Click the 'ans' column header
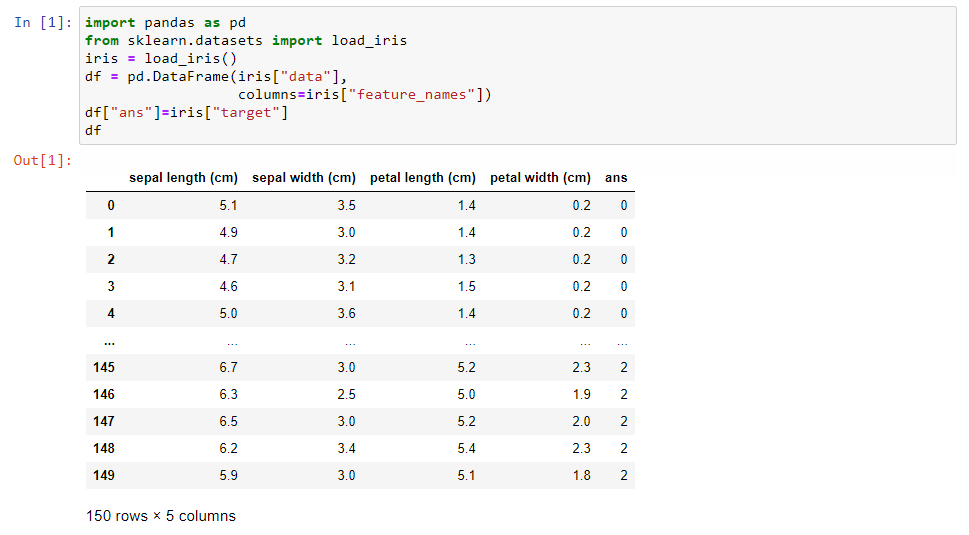Viewport: 969px width, 535px height. tap(616, 178)
